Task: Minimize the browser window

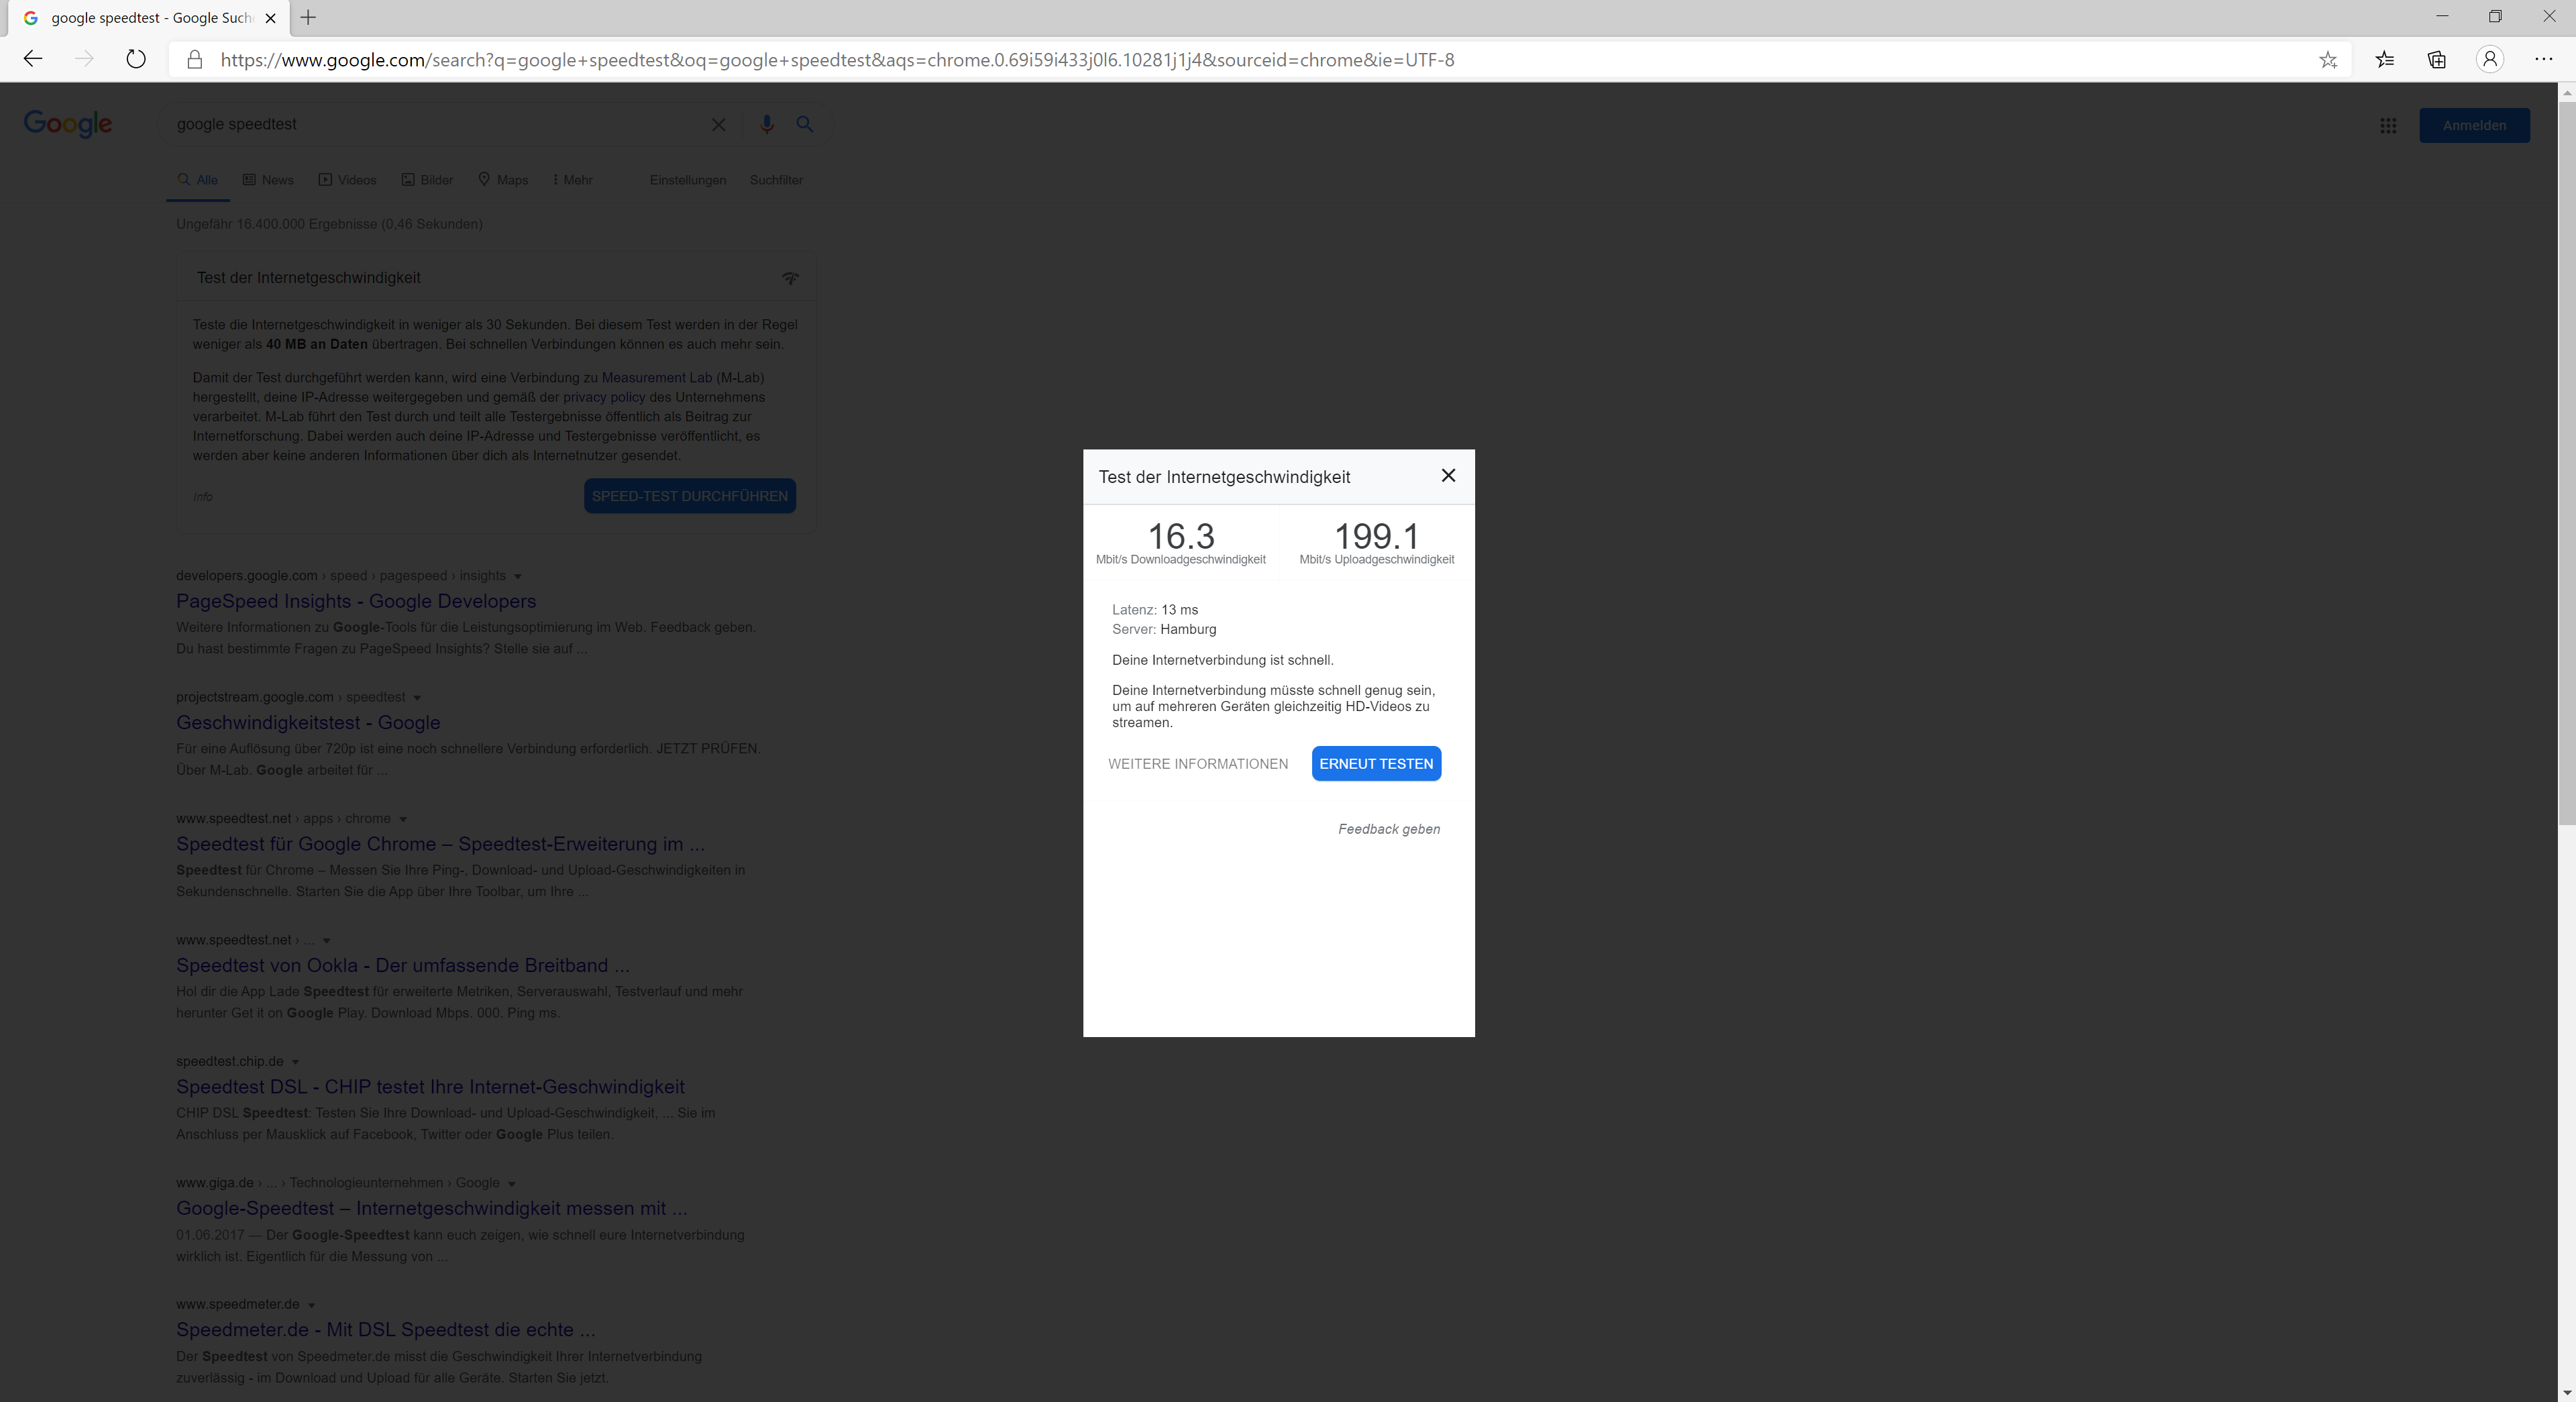Action: (2442, 17)
